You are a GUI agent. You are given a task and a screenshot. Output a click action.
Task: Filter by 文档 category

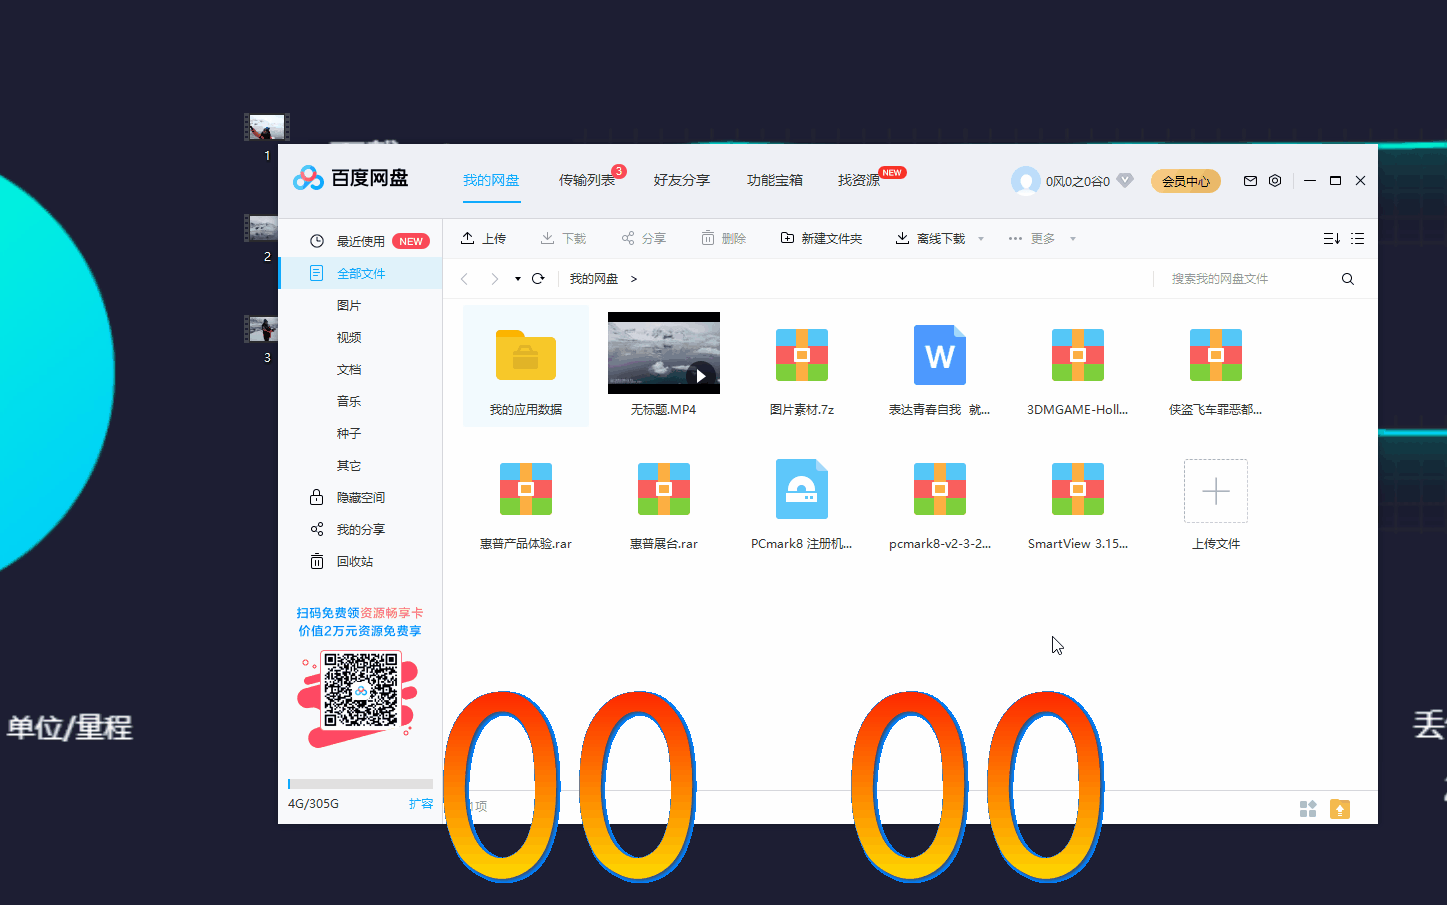pos(349,369)
